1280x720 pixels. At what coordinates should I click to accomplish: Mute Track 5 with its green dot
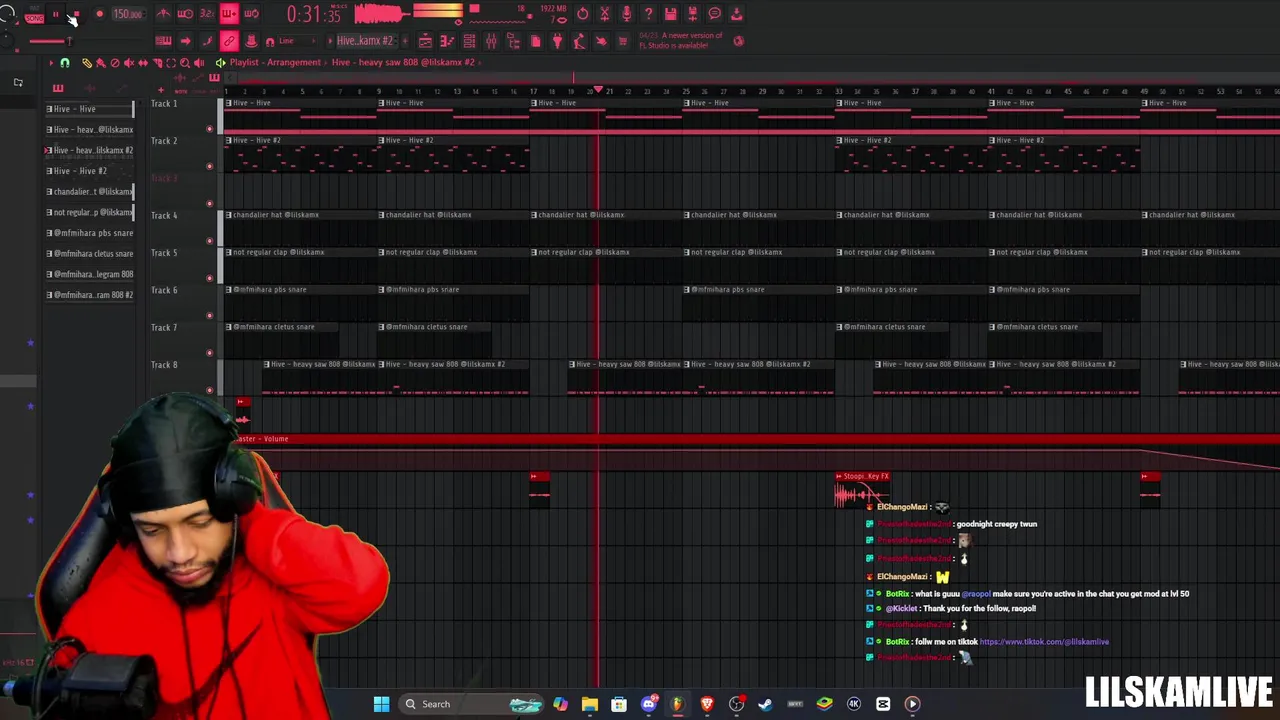pyautogui.click(x=209, y=278)
